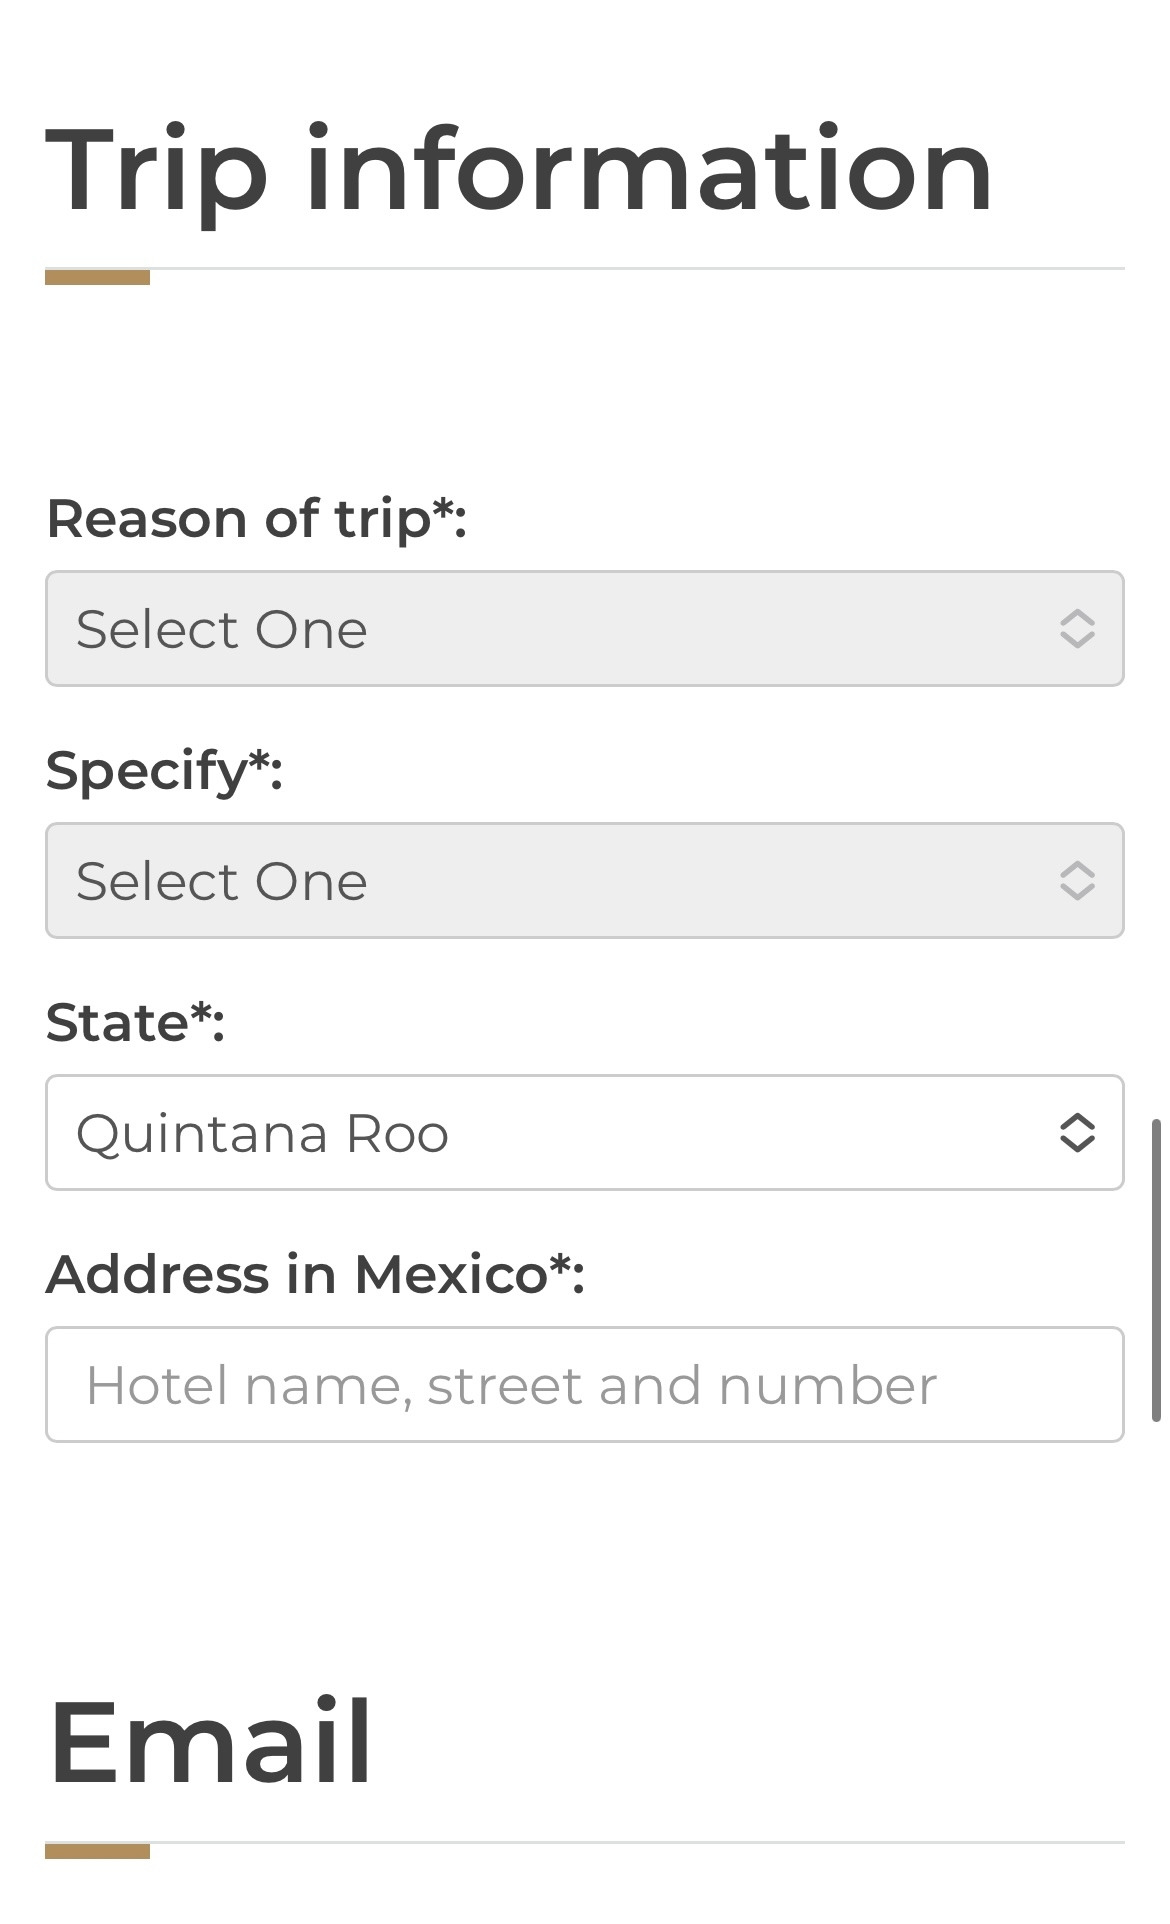Open the Specify dropdown

[x=584, y=881]
